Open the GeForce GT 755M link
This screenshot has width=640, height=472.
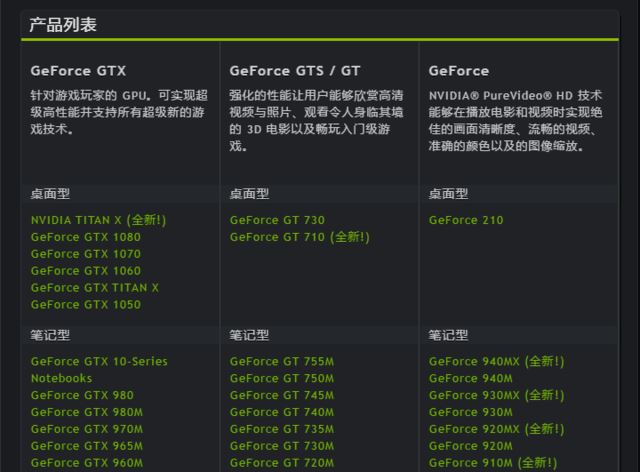(281, 362)
